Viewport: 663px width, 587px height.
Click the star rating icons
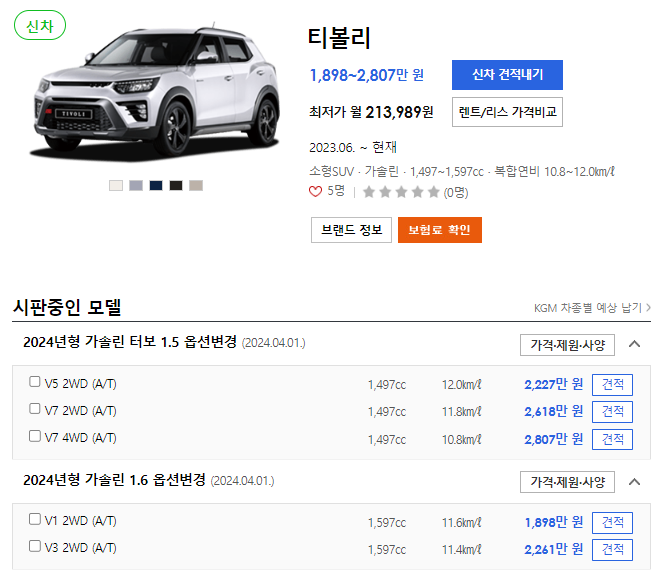click(x=401, y=192)
